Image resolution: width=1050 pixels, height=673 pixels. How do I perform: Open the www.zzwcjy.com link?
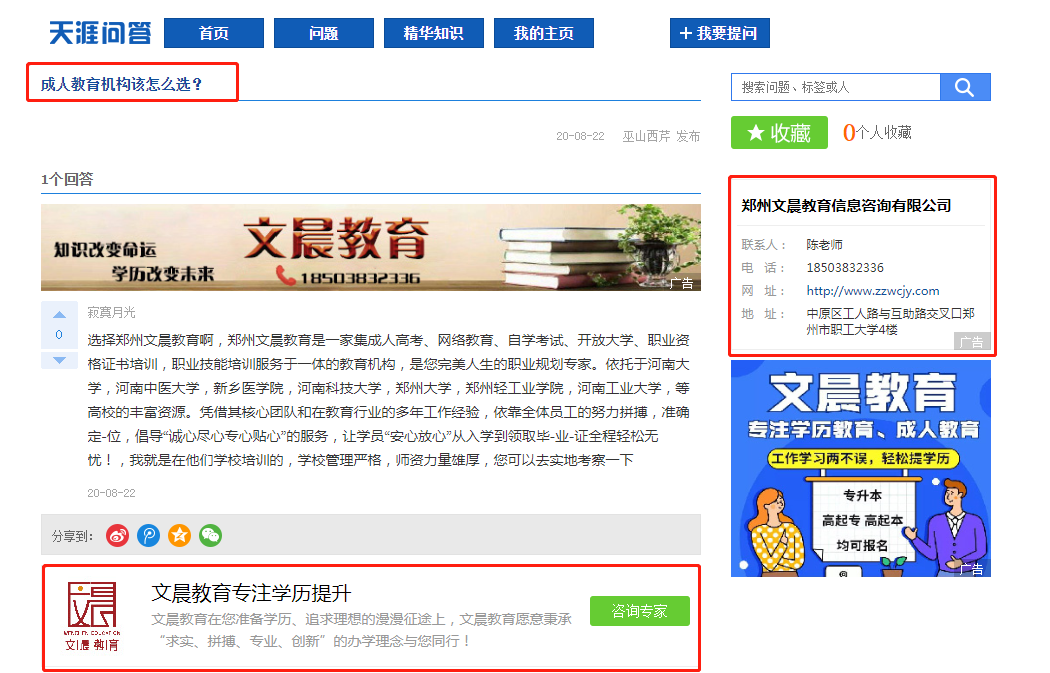click(x=873, y=291)
